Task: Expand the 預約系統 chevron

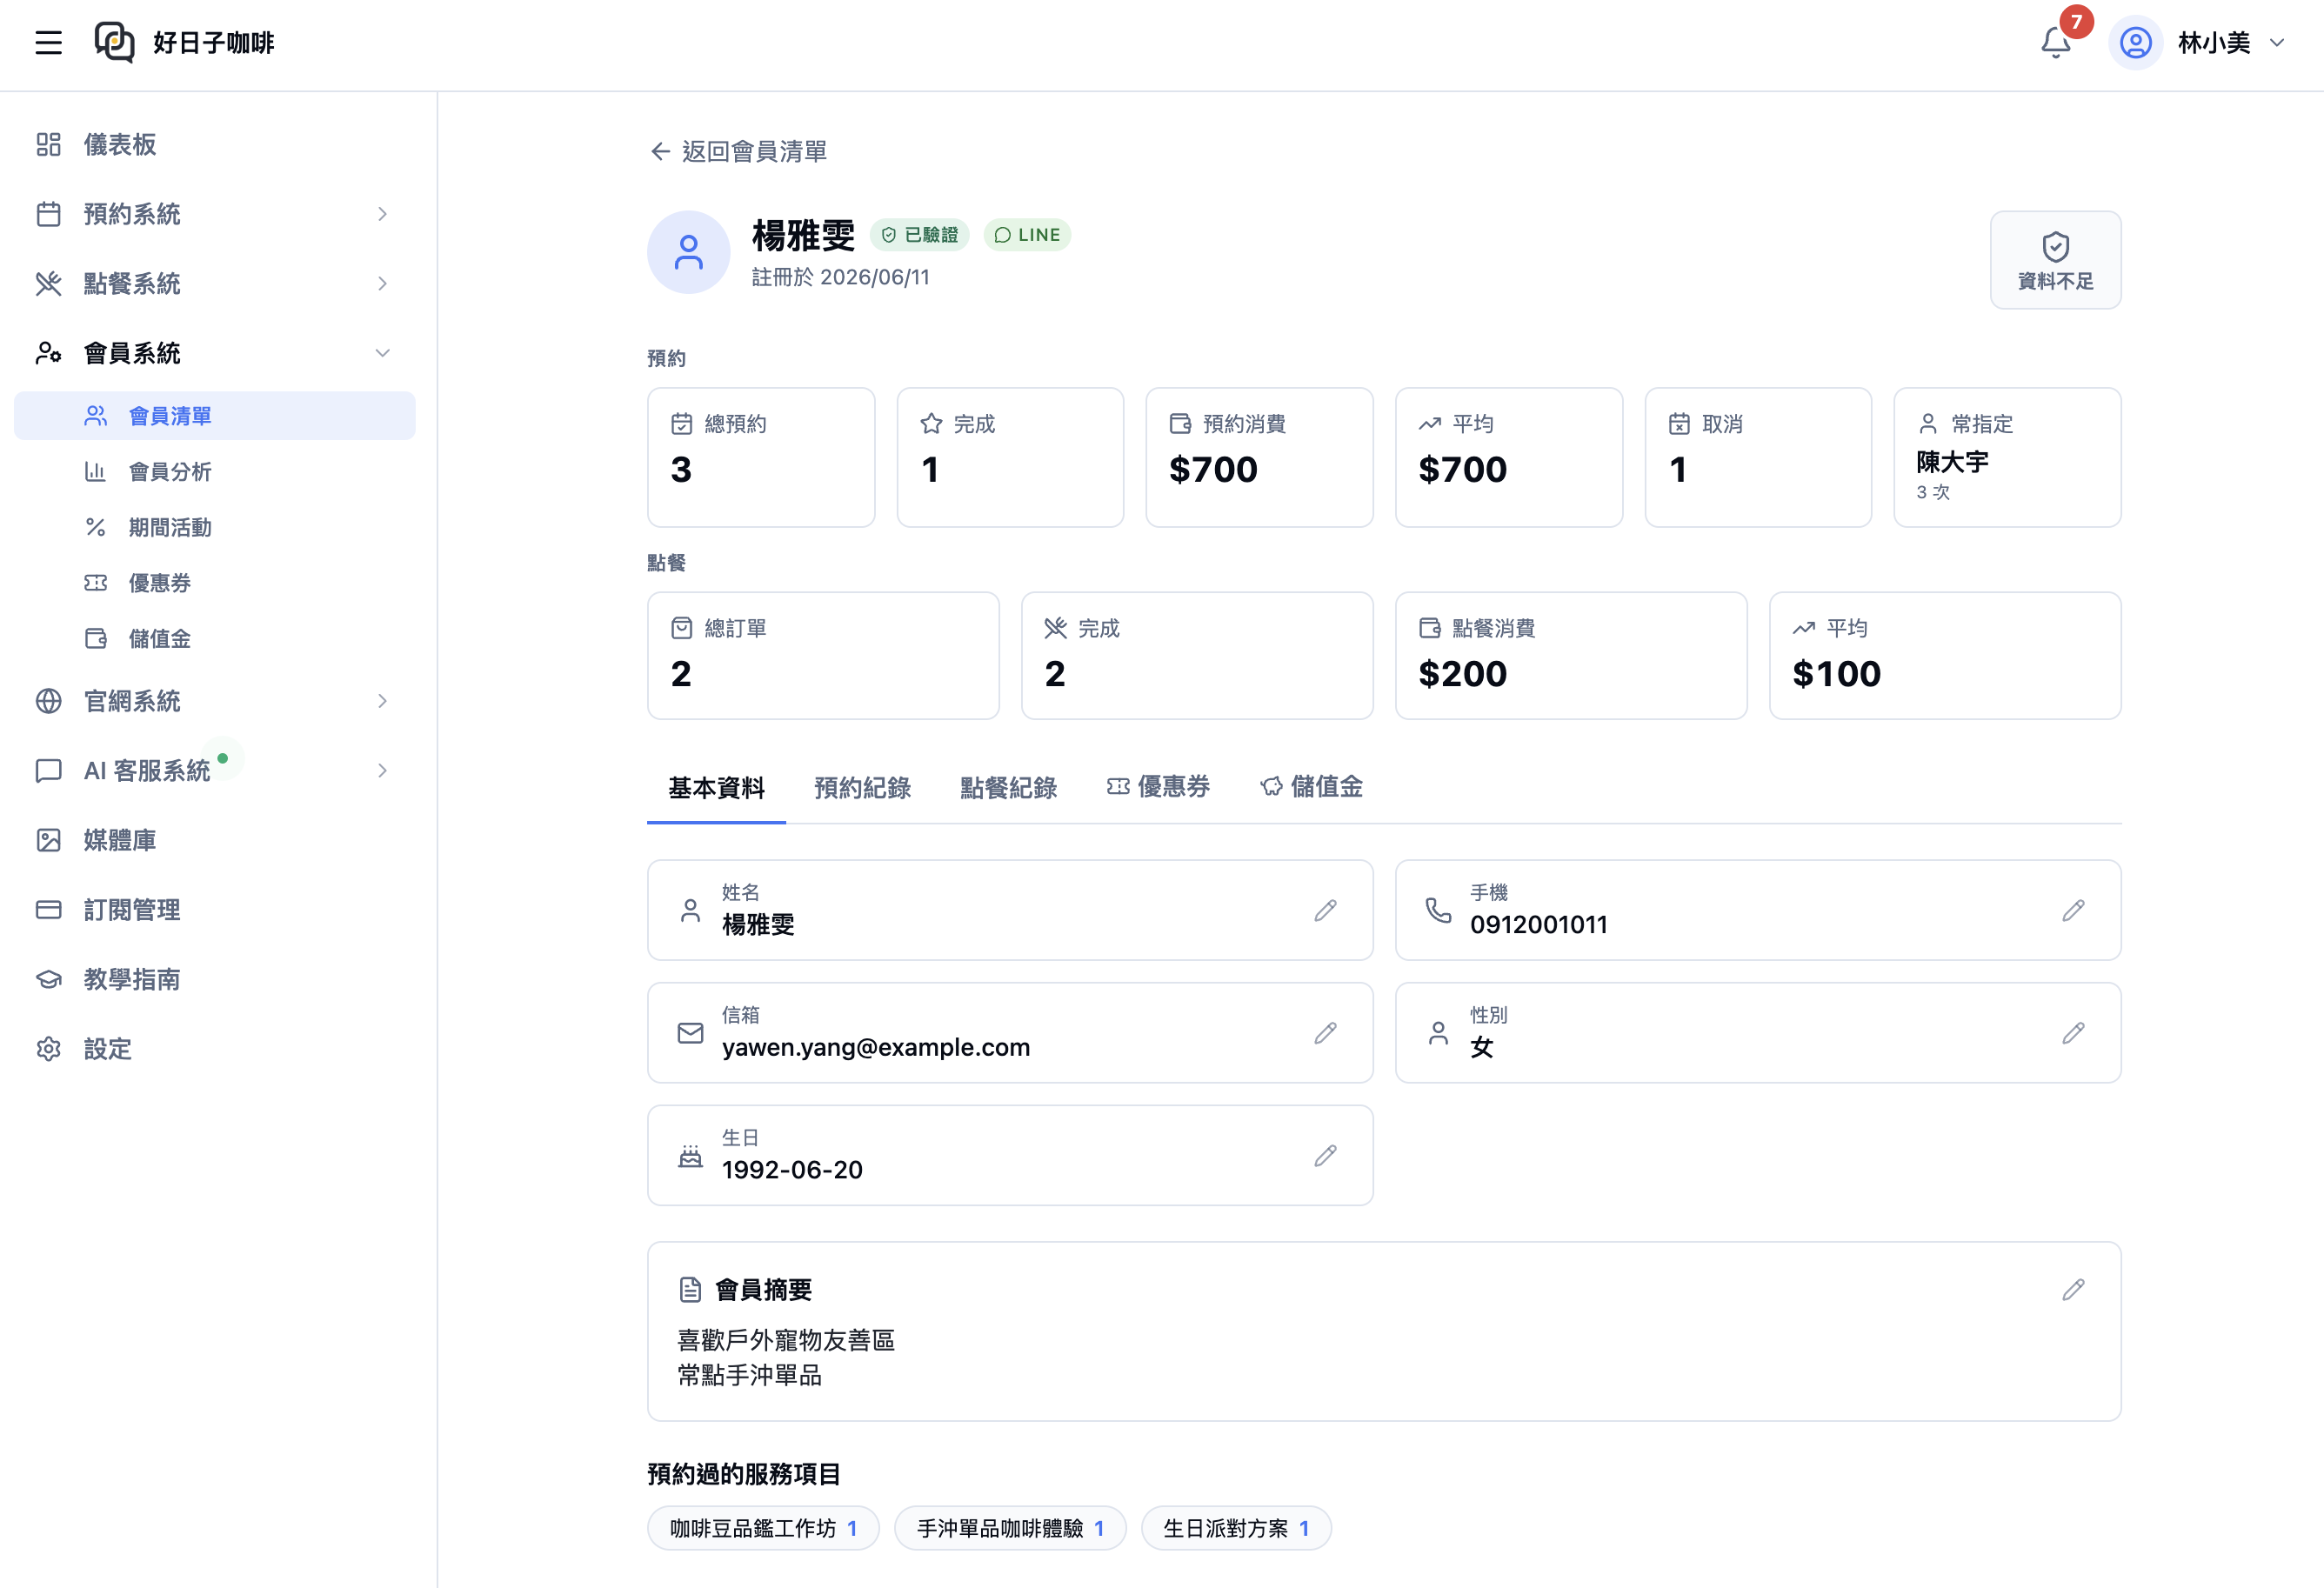Action: point(382,214)
